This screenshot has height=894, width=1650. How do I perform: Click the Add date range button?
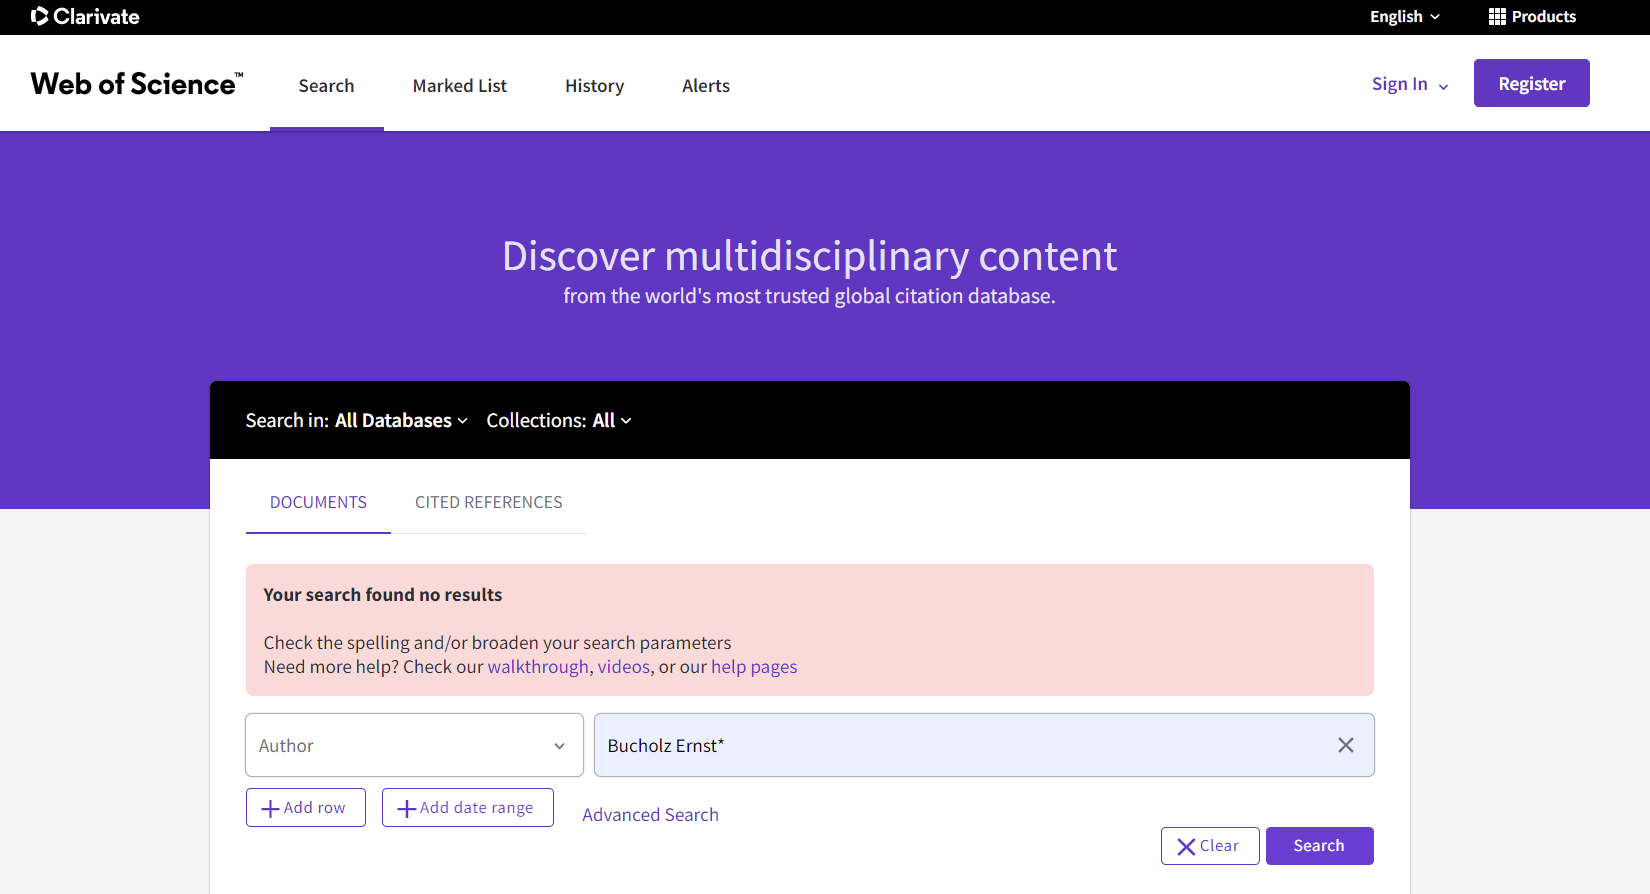click(467, 808)
